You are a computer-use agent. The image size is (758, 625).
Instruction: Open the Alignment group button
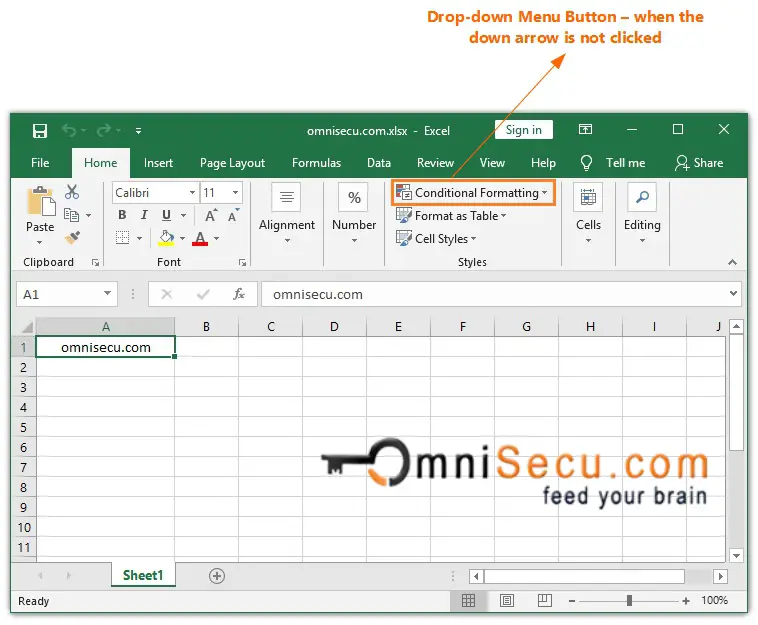coord(287,213)
